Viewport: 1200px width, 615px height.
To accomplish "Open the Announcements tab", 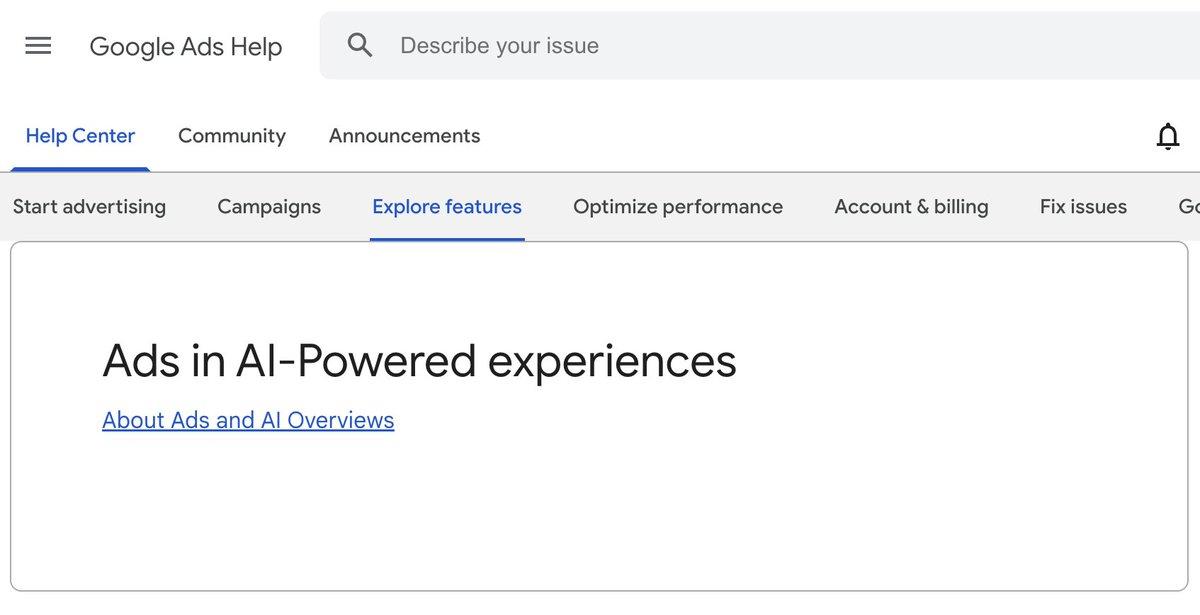I will tap(404, 136).
